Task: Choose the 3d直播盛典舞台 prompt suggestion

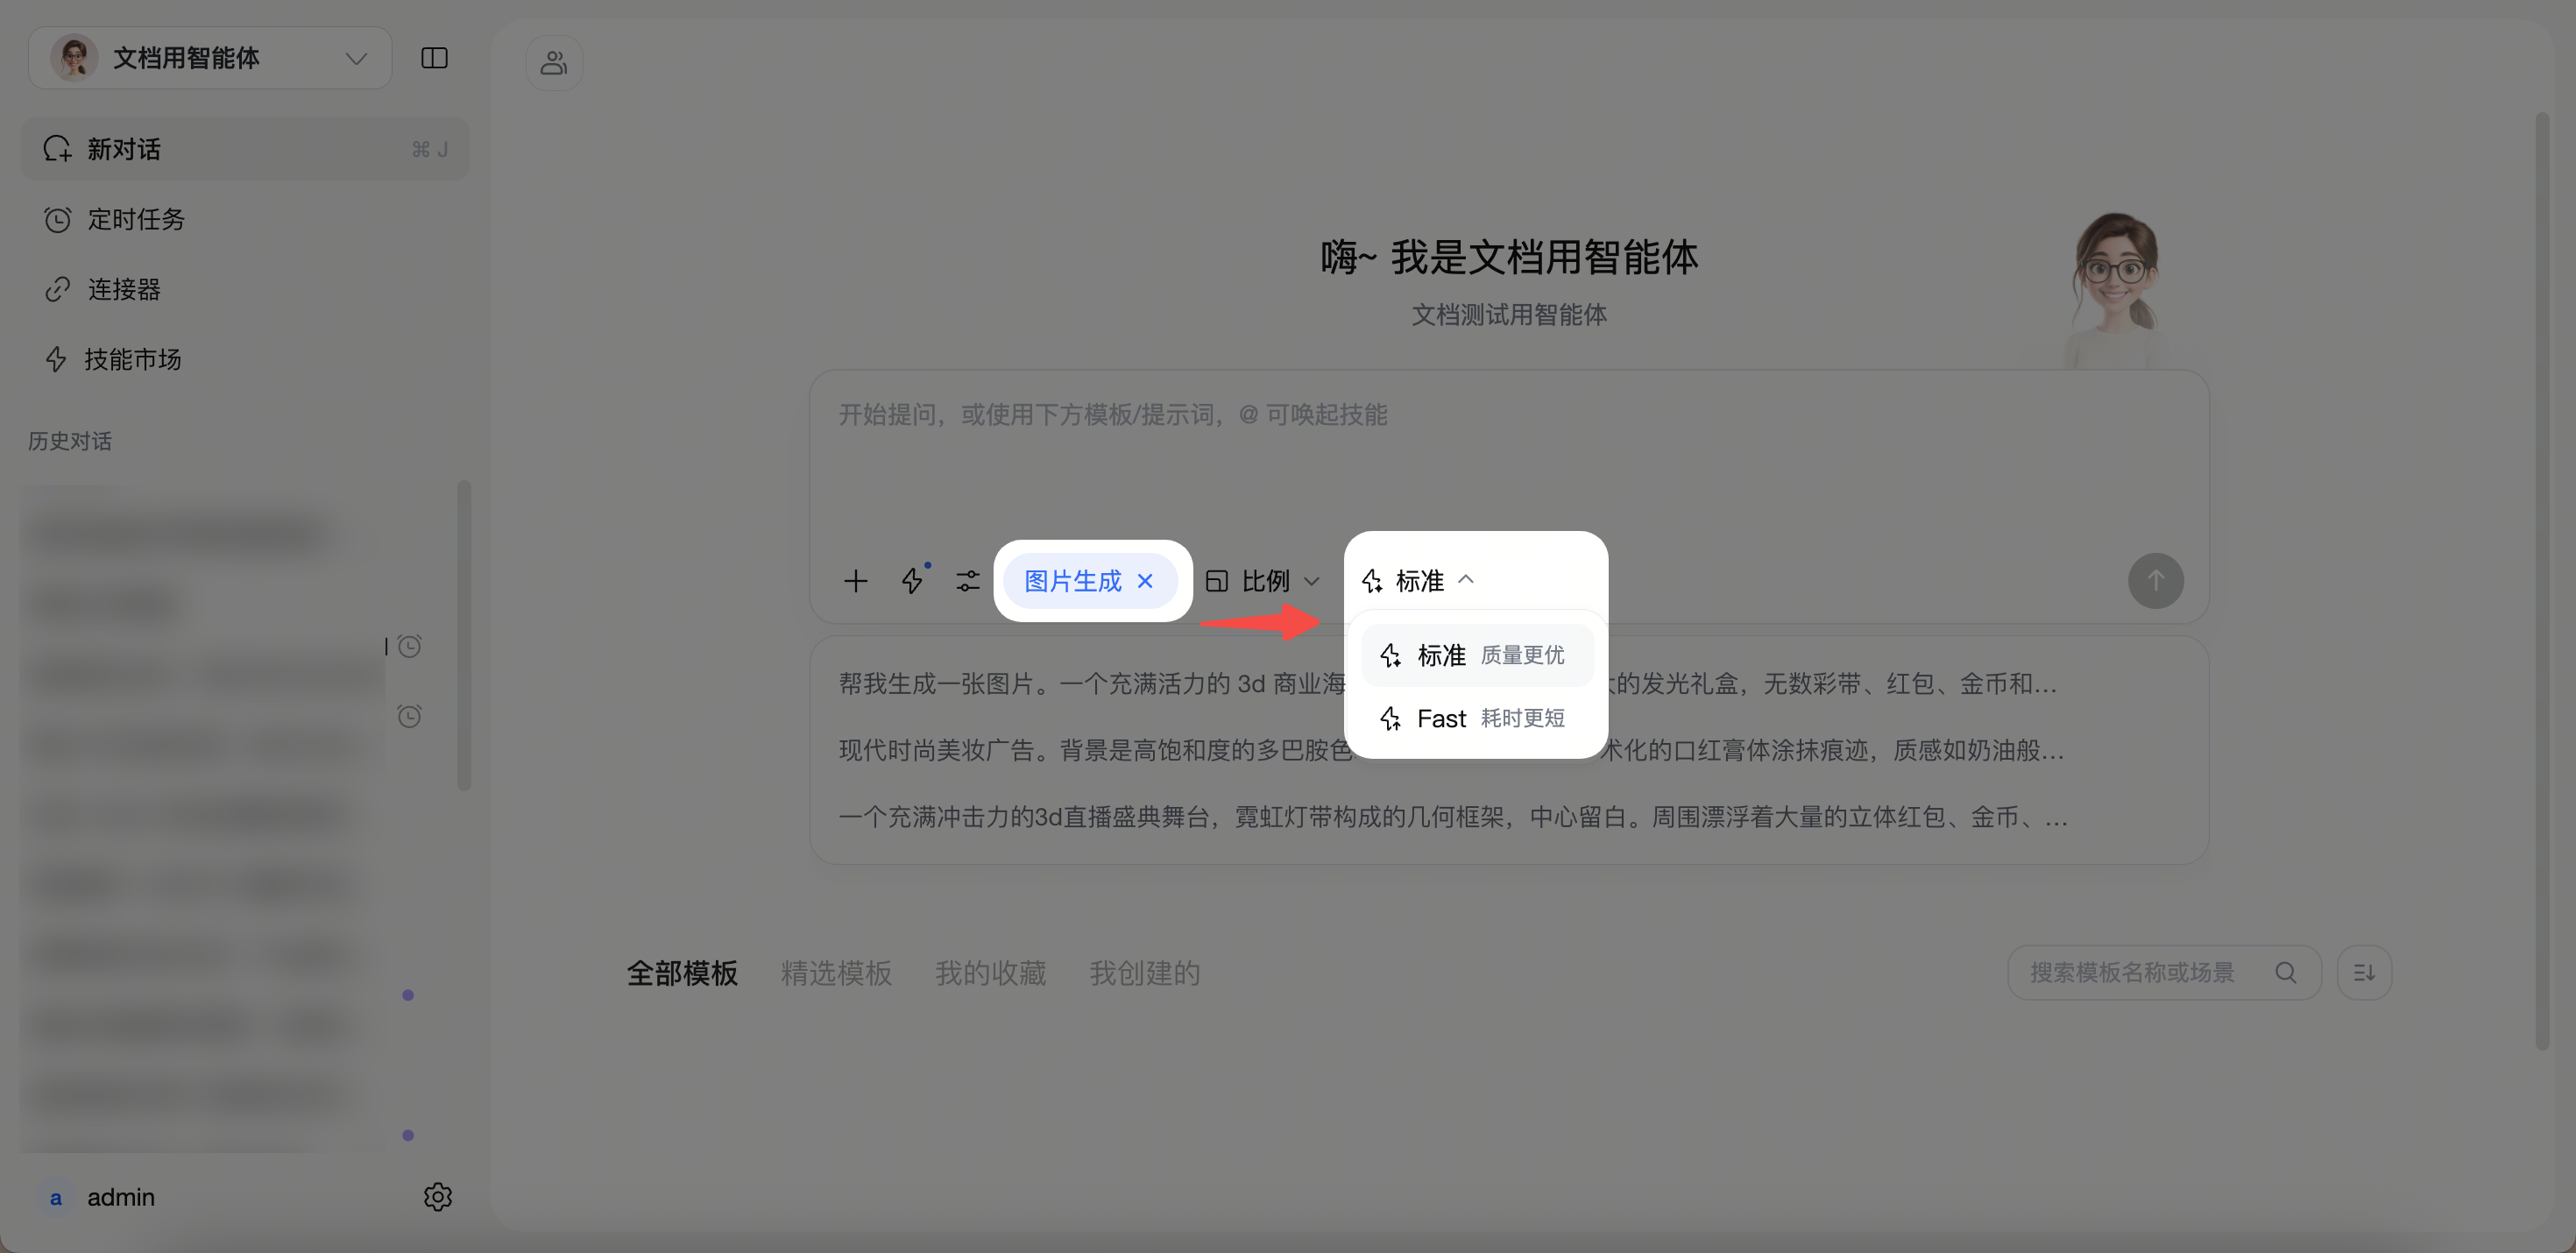Action: 1453,817
